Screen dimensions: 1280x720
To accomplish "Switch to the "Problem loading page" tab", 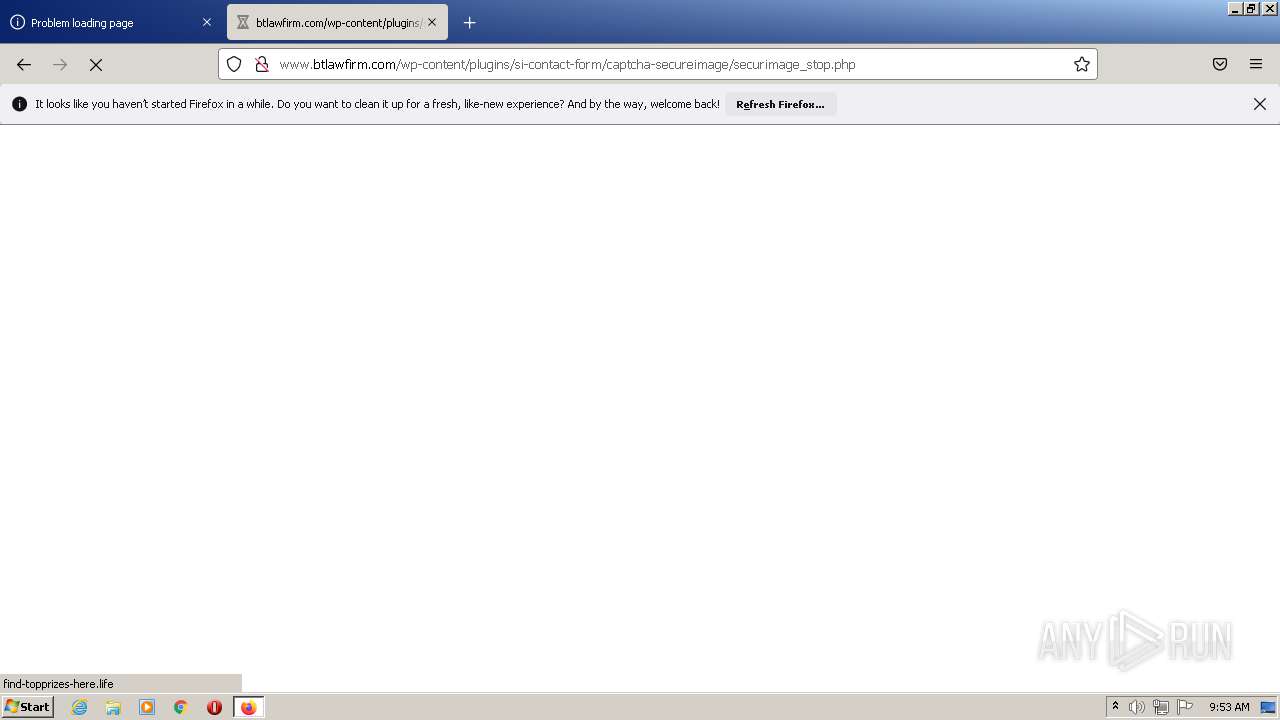I will (110, 22).
